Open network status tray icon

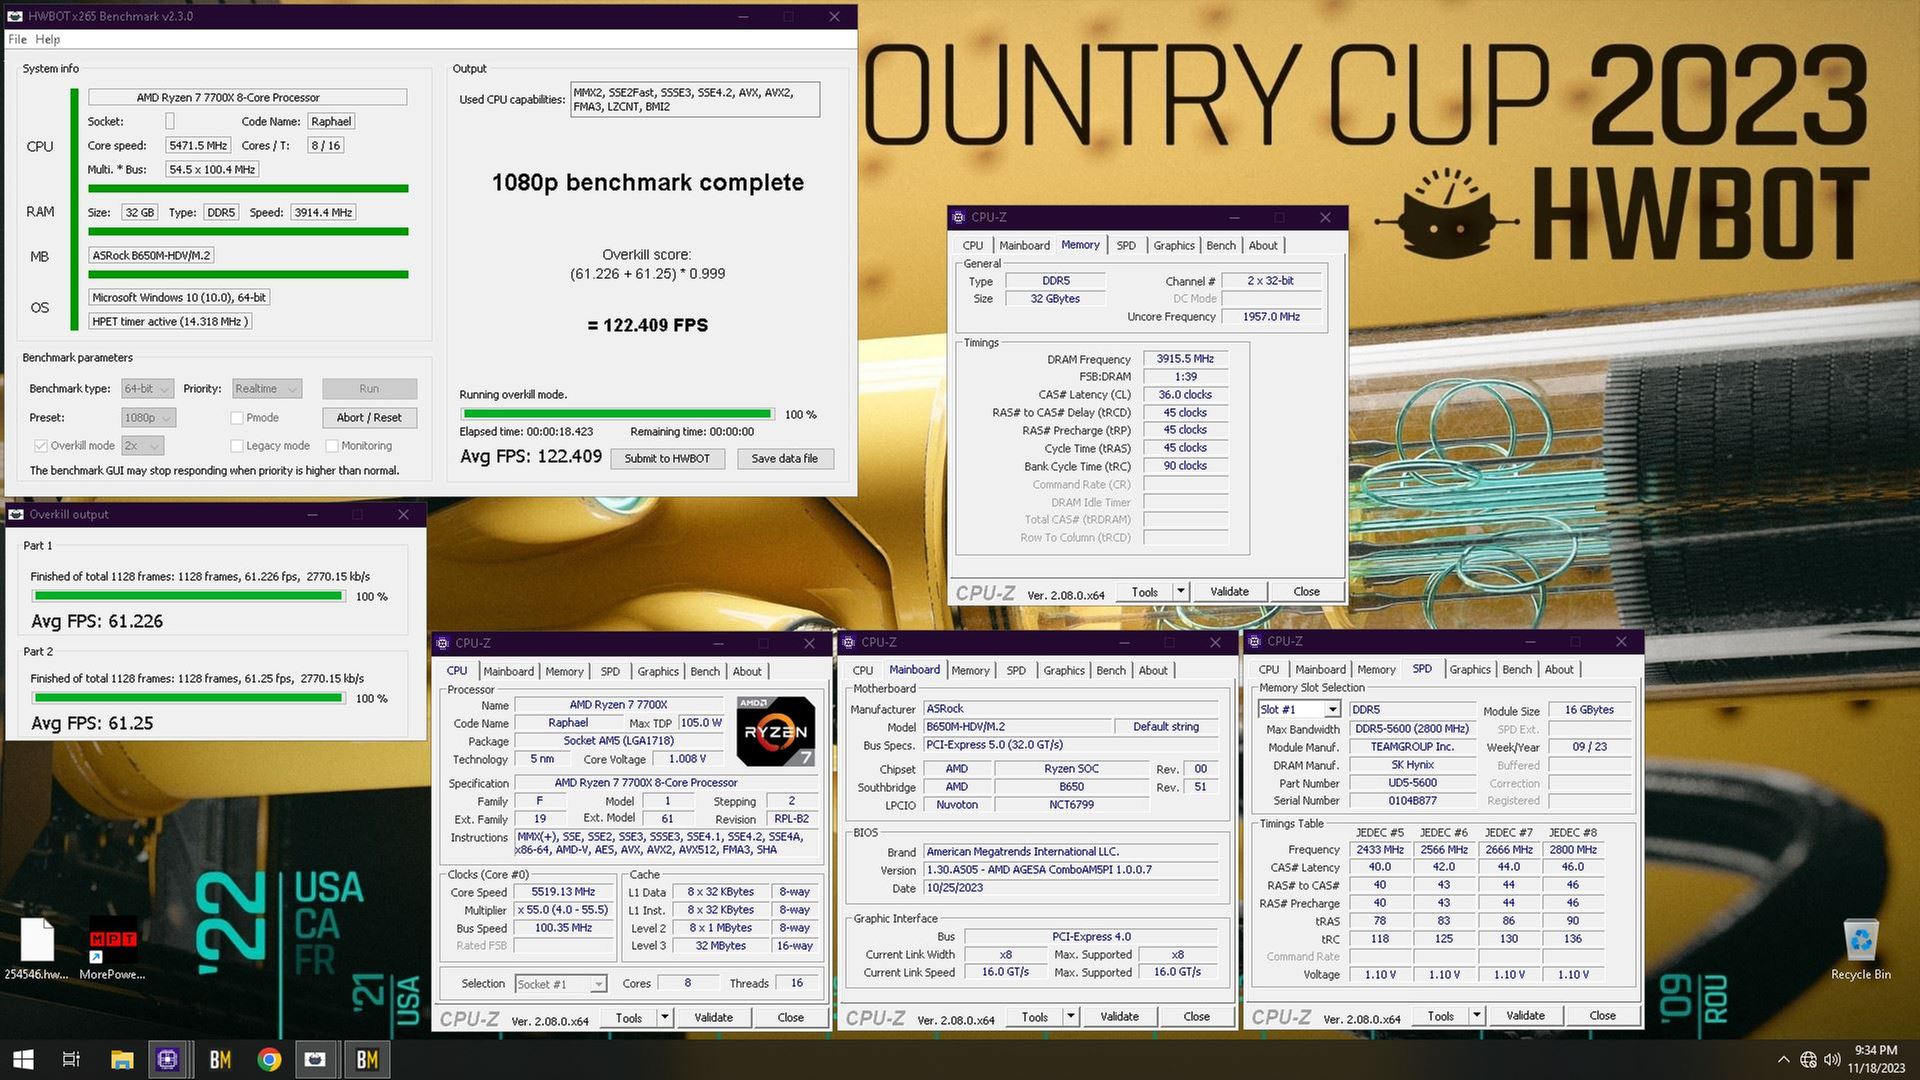(x=1808, y=1060)
